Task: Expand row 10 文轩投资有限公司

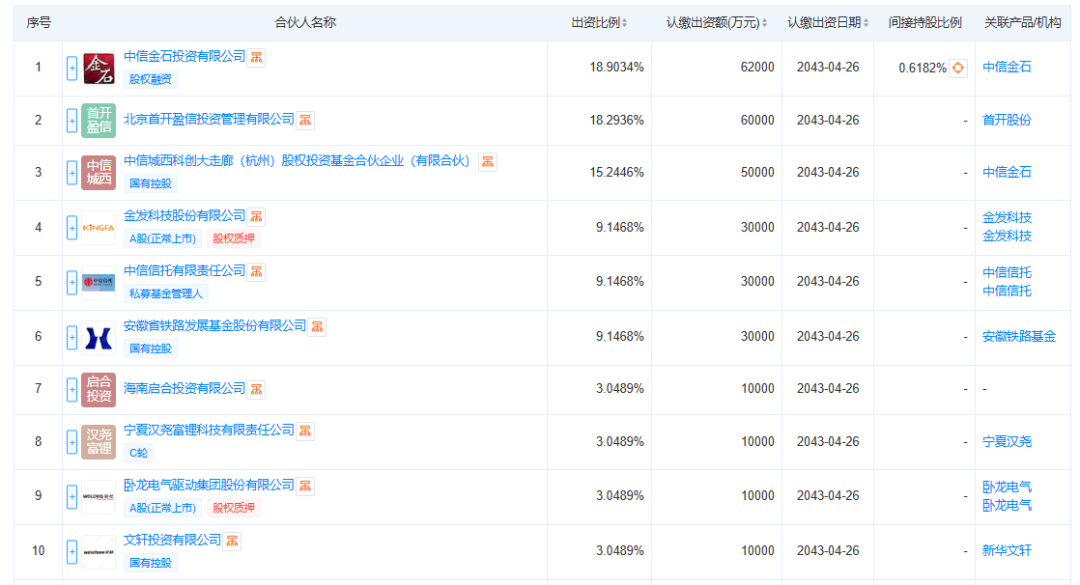Action: [x=72, y=552]
